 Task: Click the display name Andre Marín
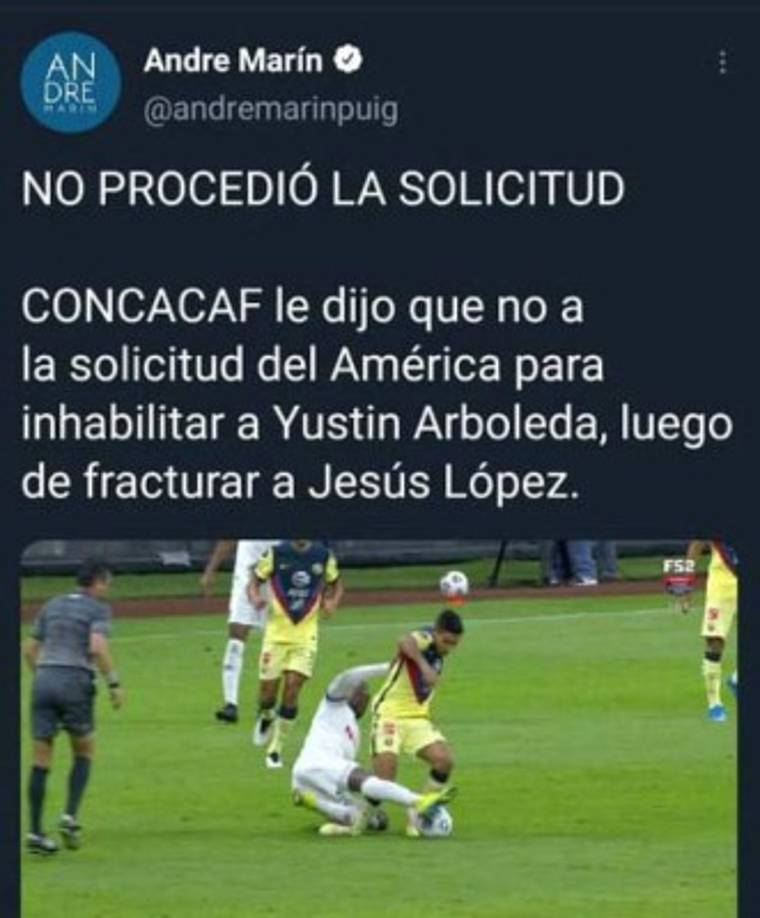[x=234, y=60]
